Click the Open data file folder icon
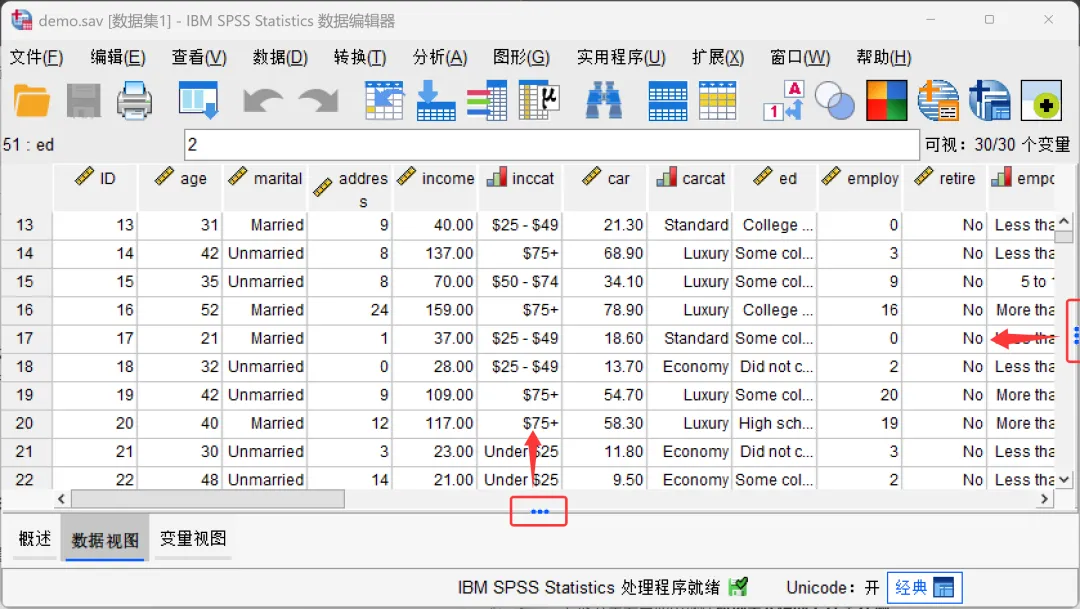Screen dimensions: 1080x609 (32, 101)
